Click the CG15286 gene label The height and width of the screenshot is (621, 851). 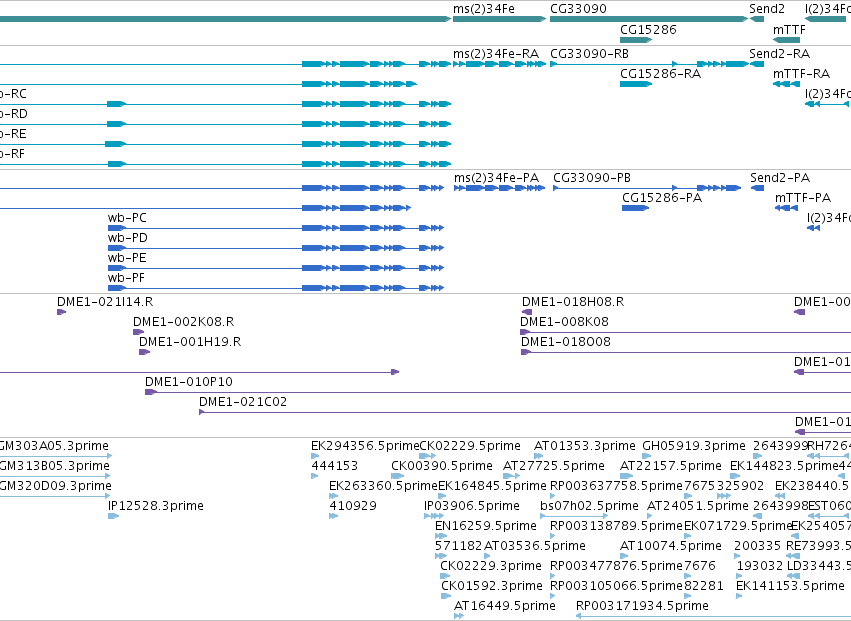pyautogui.click(x=648, y=30)
